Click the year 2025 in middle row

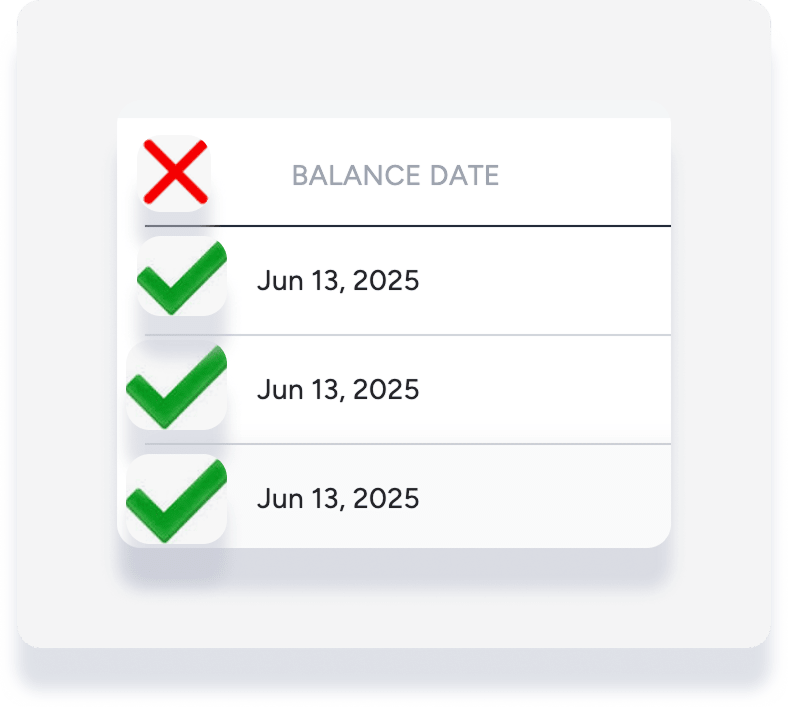[x=386, y=389]
